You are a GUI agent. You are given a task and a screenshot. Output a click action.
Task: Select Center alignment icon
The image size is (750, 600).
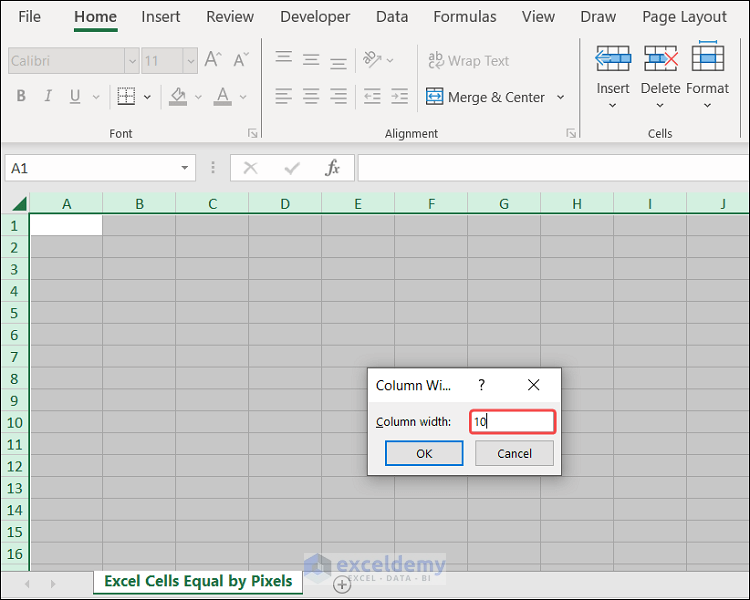pyautogui.click(x=311, y=96)
